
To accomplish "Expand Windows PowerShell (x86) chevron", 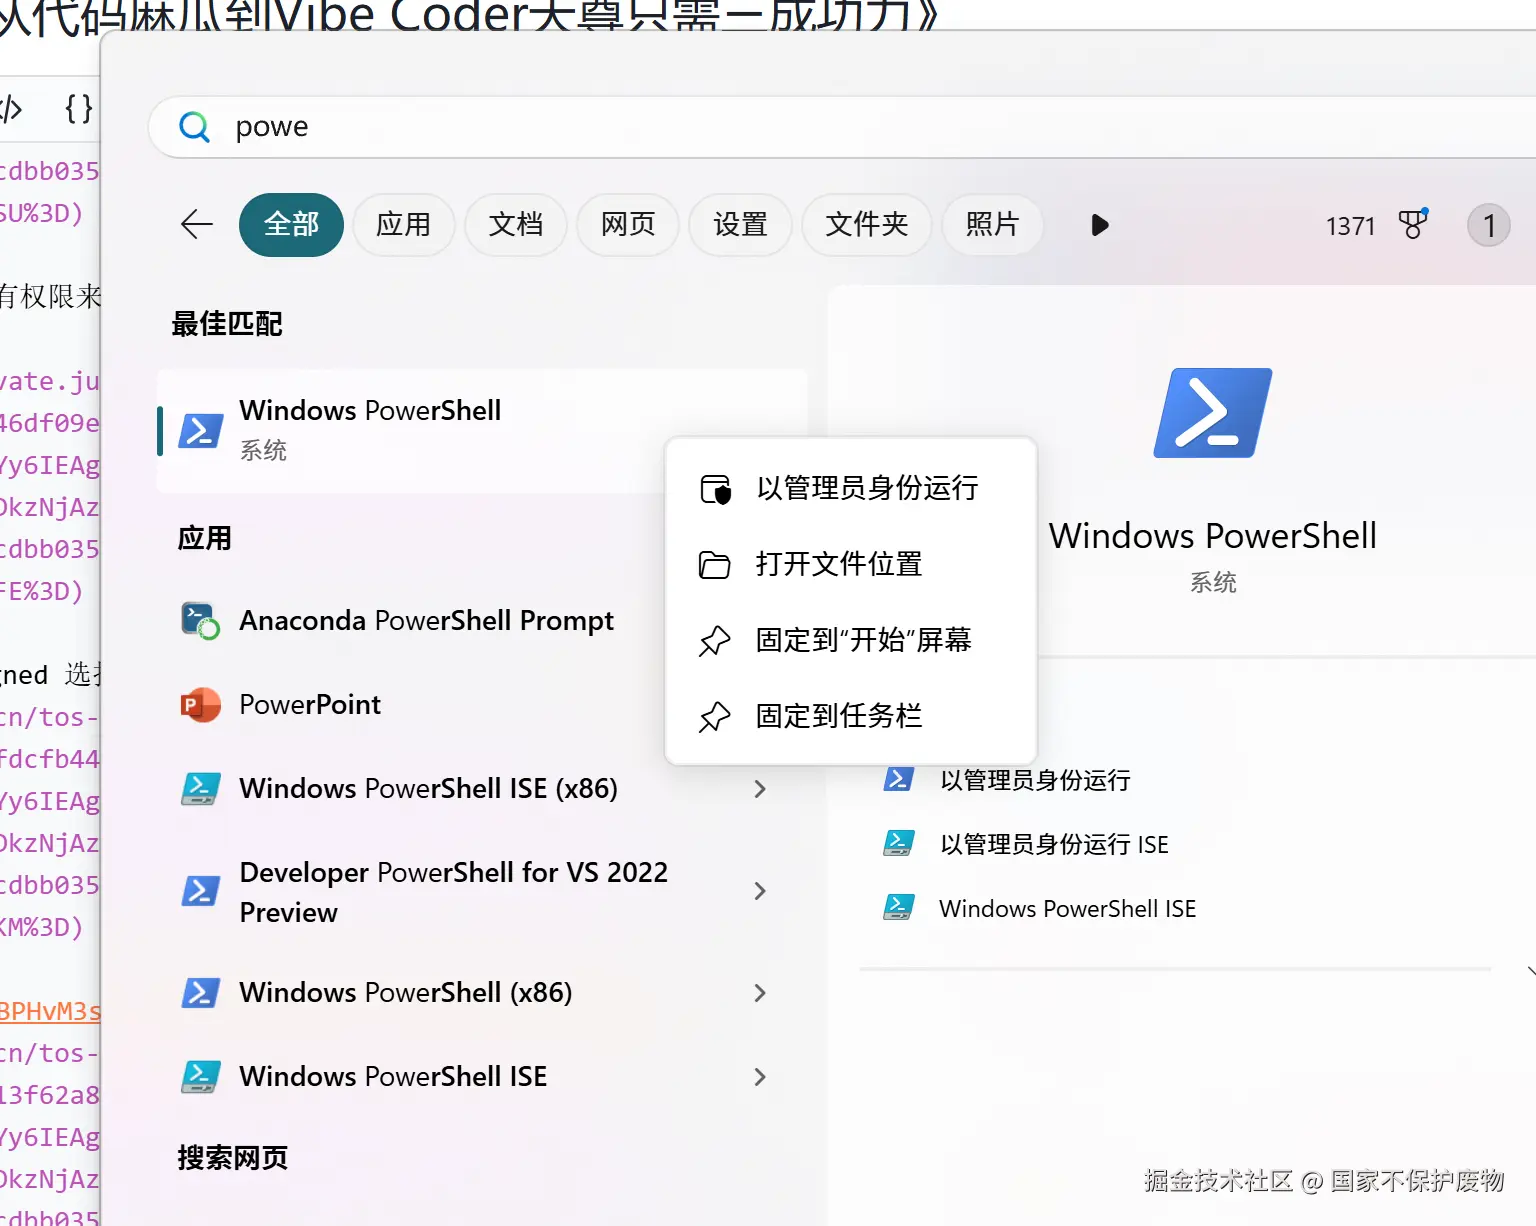I will pyautogui.click(x=760, y=993).
